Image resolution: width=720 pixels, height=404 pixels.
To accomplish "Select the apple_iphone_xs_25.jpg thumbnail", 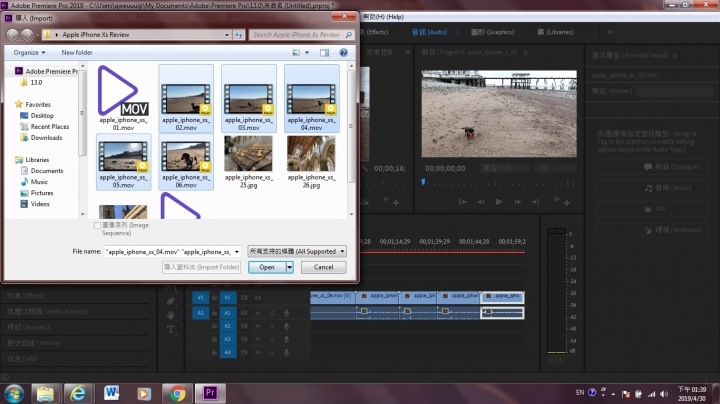I will (x=248, y=153).
